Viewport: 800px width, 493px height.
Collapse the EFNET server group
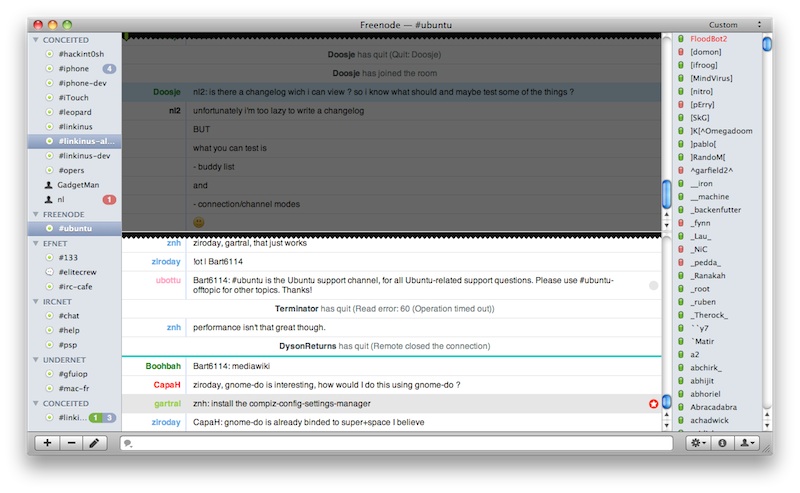pyautogui.click(x=36, y=243)
